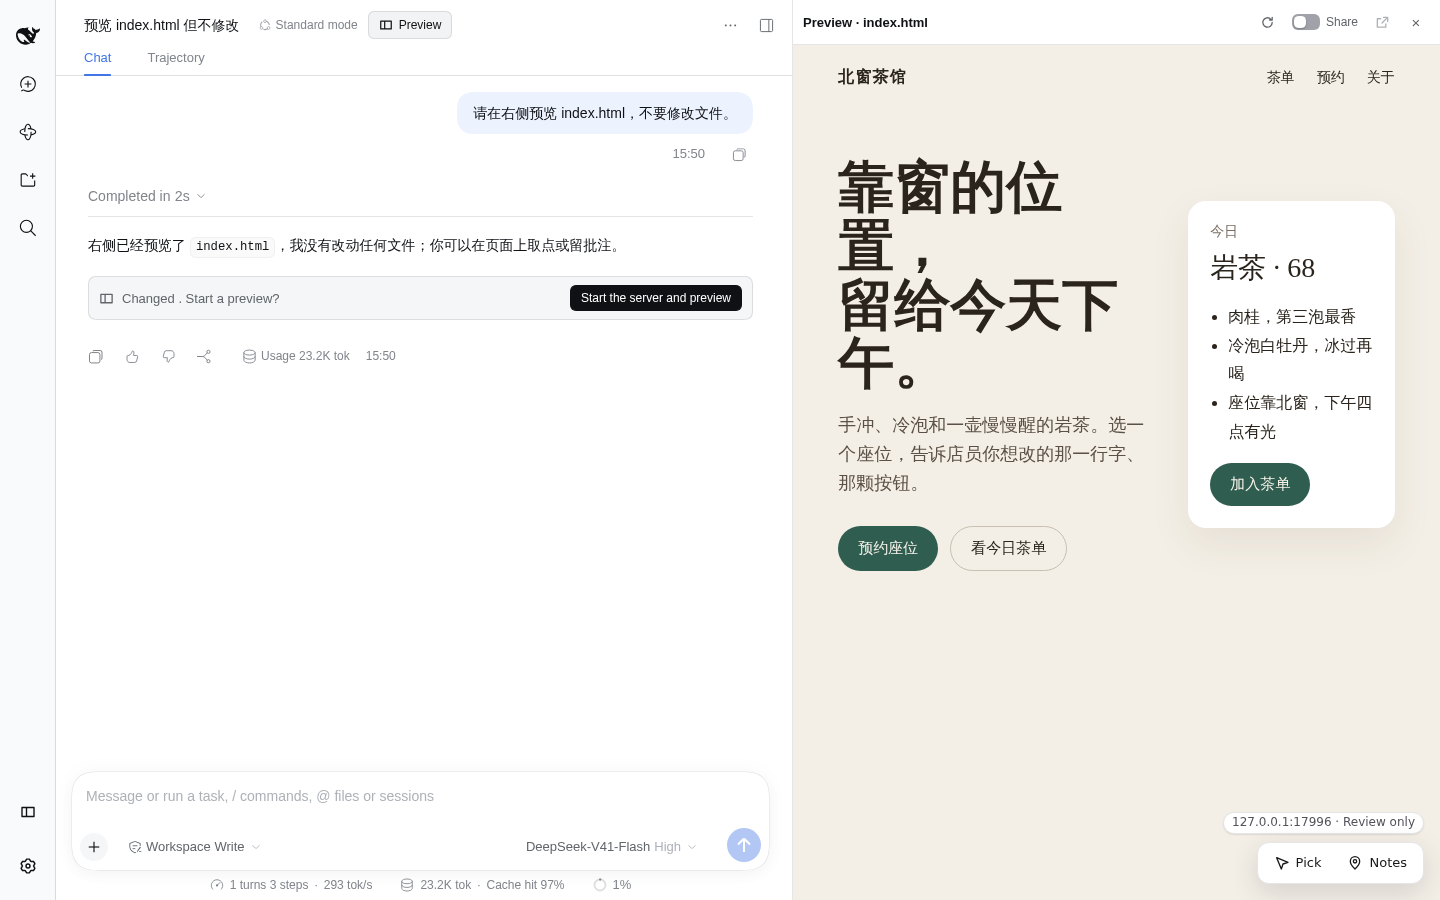Click the message input field
1440x900 pixels.
pyautogui.click(x=420, y=796)
